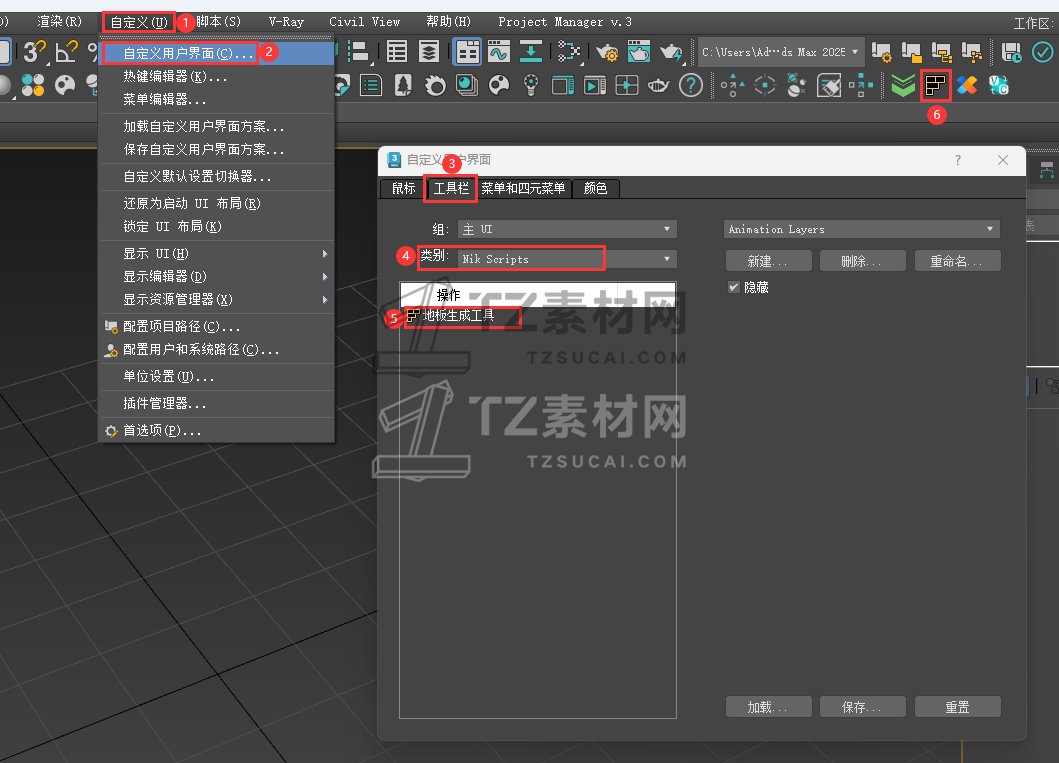Open the Animation Layers dropdown

point(862,229)
